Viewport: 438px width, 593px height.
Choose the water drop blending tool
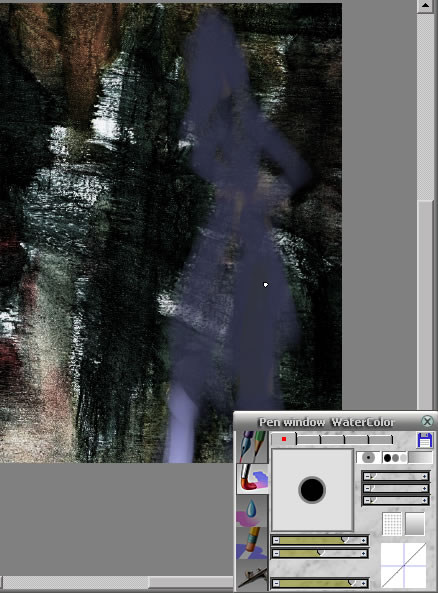point(252,511)
